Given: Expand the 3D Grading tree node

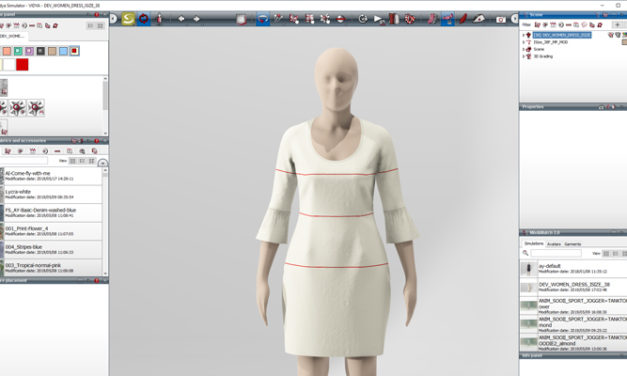Looking at the screenshot, I should (523, 56).
